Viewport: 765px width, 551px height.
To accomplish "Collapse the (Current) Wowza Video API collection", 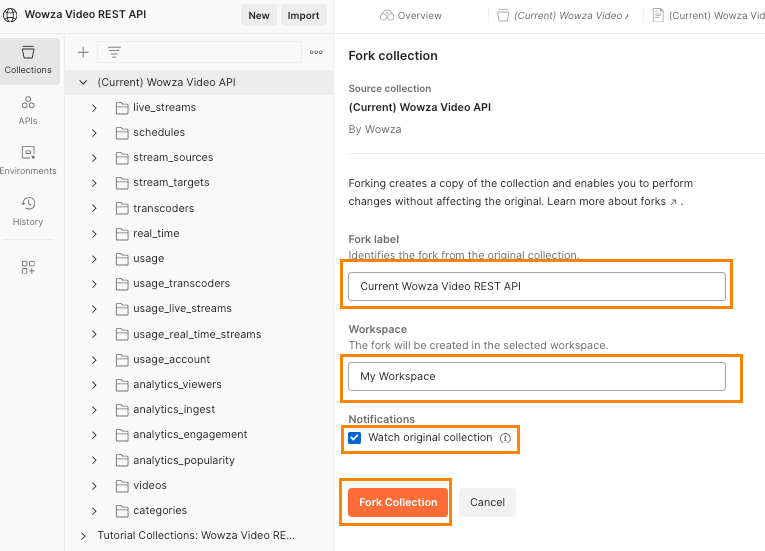I will (83, 82).
